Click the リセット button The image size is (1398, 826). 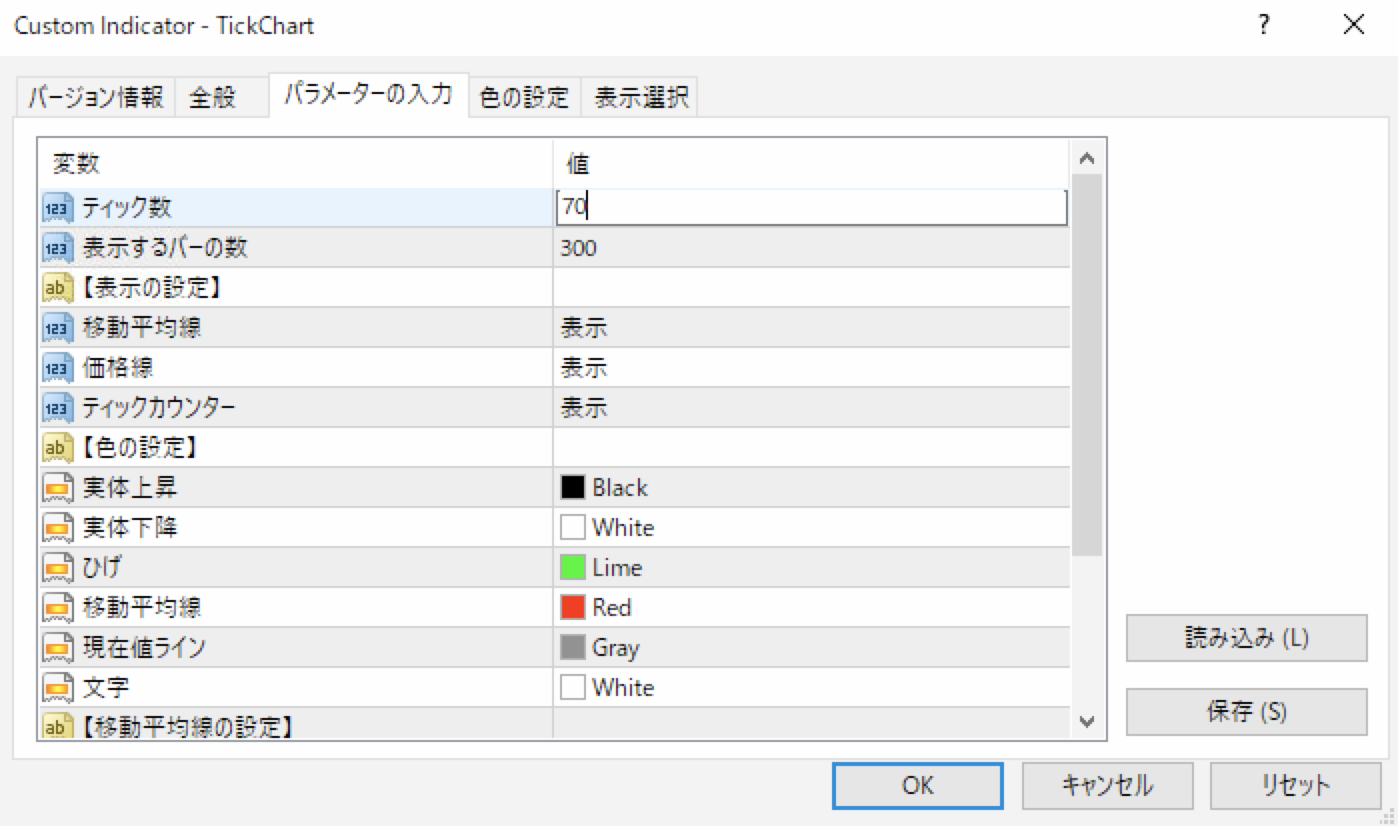coord(1295,785)
